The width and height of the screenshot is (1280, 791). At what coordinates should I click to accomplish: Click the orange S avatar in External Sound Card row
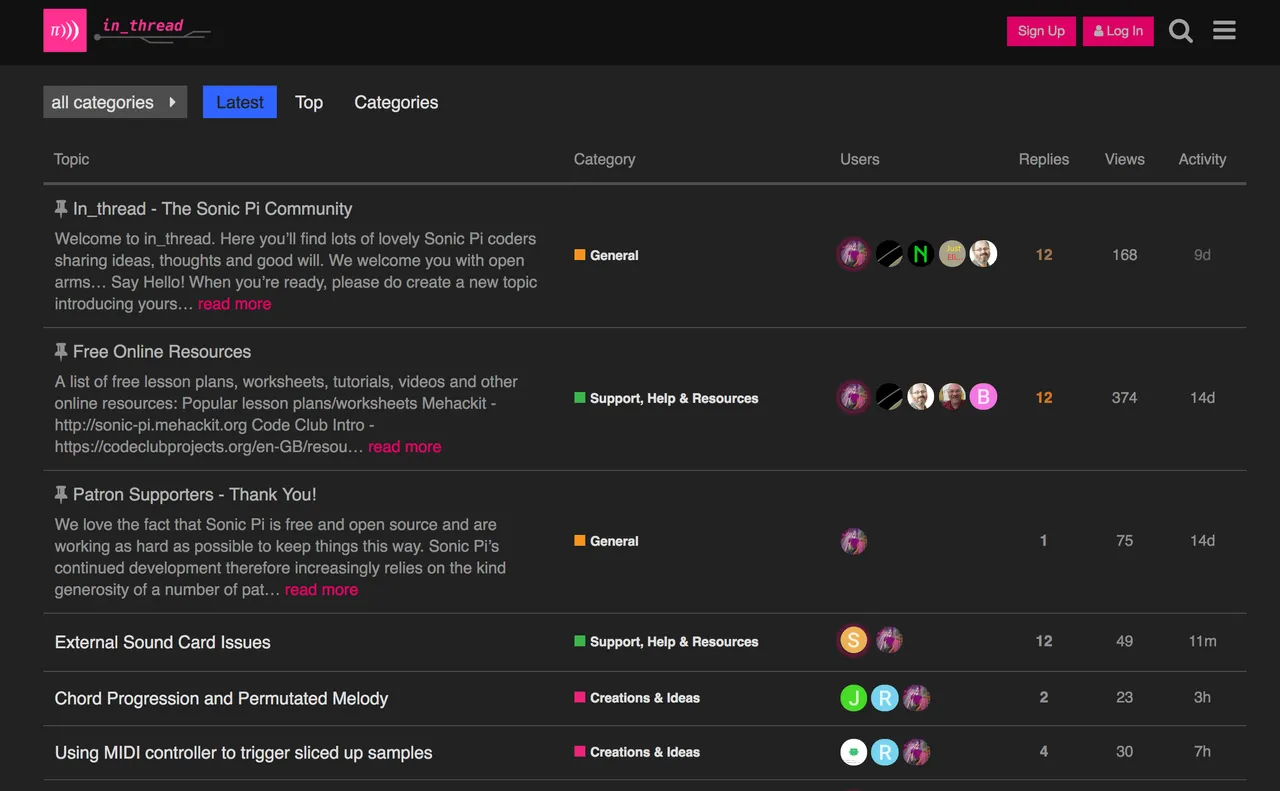pos(853,640)
